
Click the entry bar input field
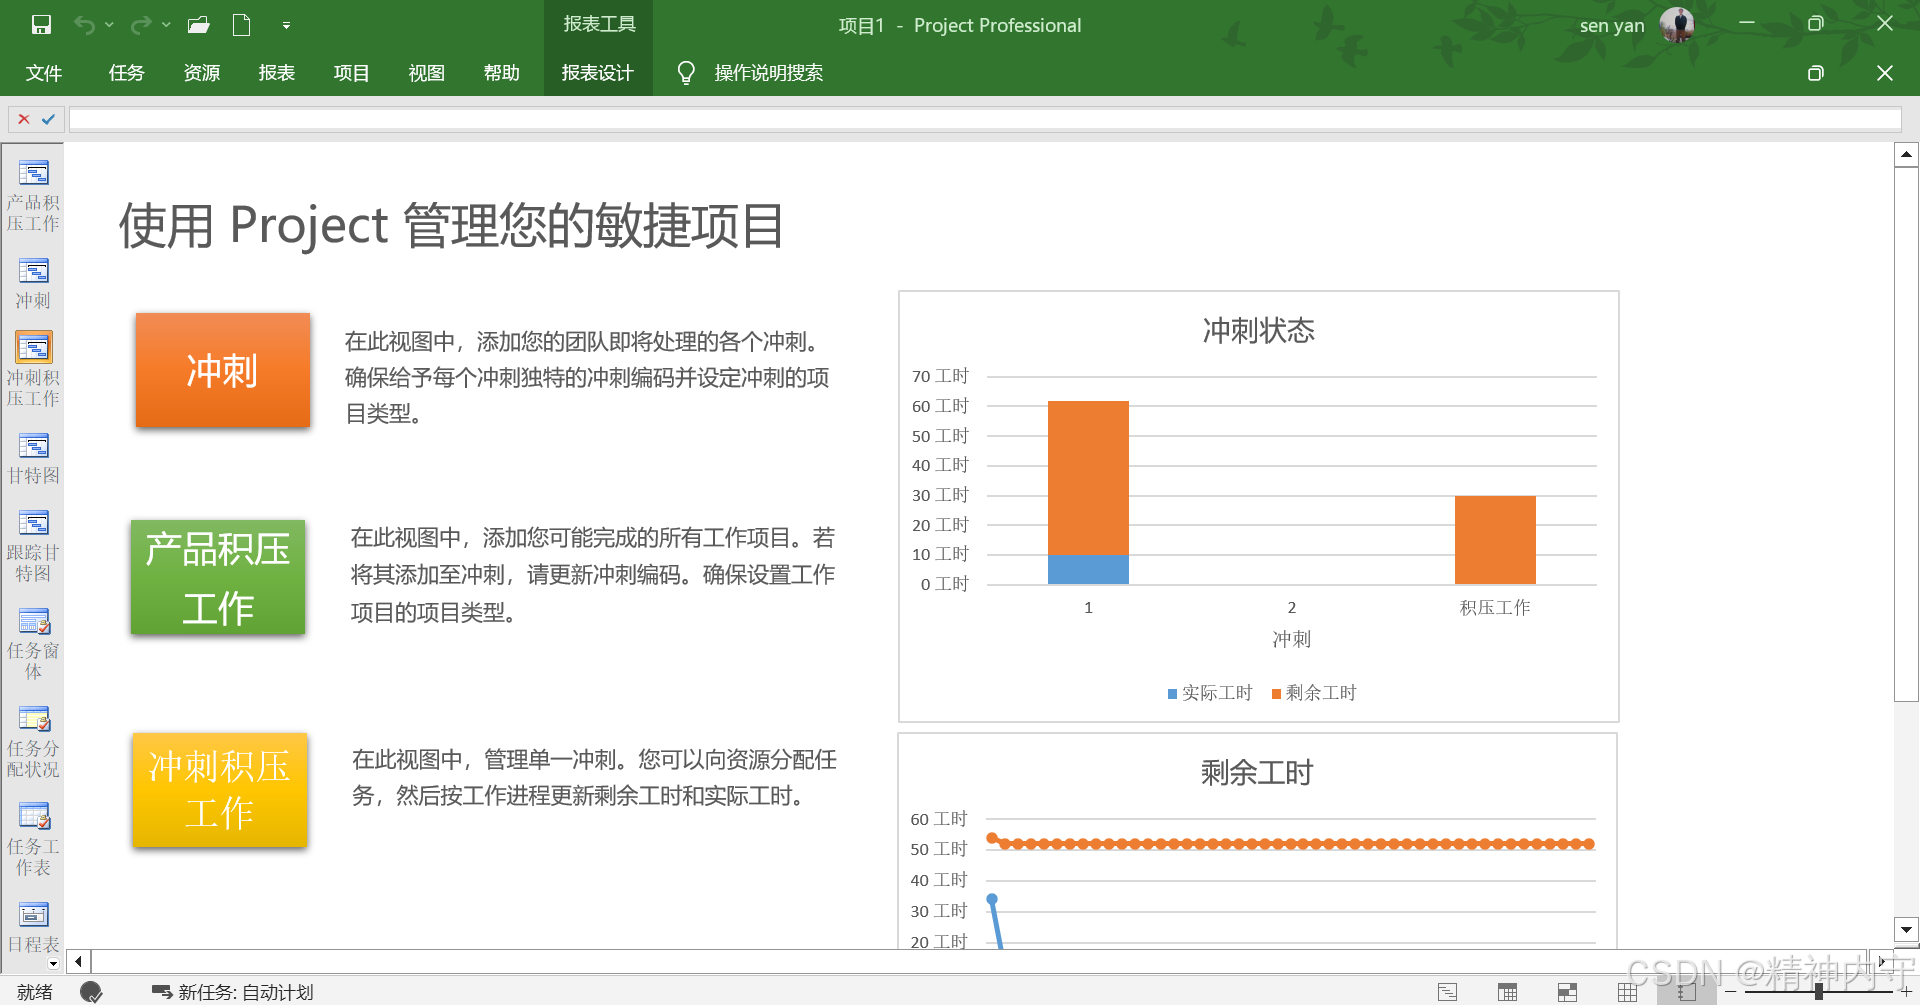tap(985, 119)
